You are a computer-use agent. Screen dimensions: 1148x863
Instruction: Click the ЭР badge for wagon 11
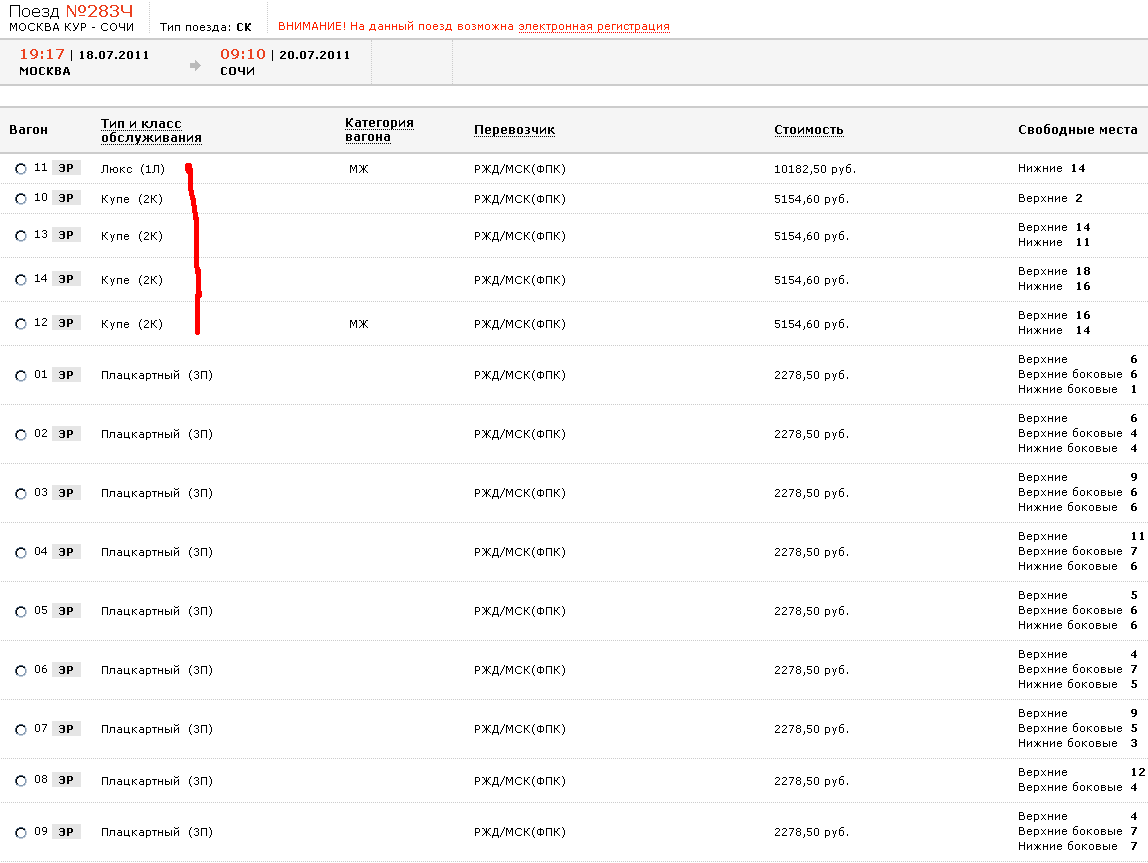tap(66, 169)
